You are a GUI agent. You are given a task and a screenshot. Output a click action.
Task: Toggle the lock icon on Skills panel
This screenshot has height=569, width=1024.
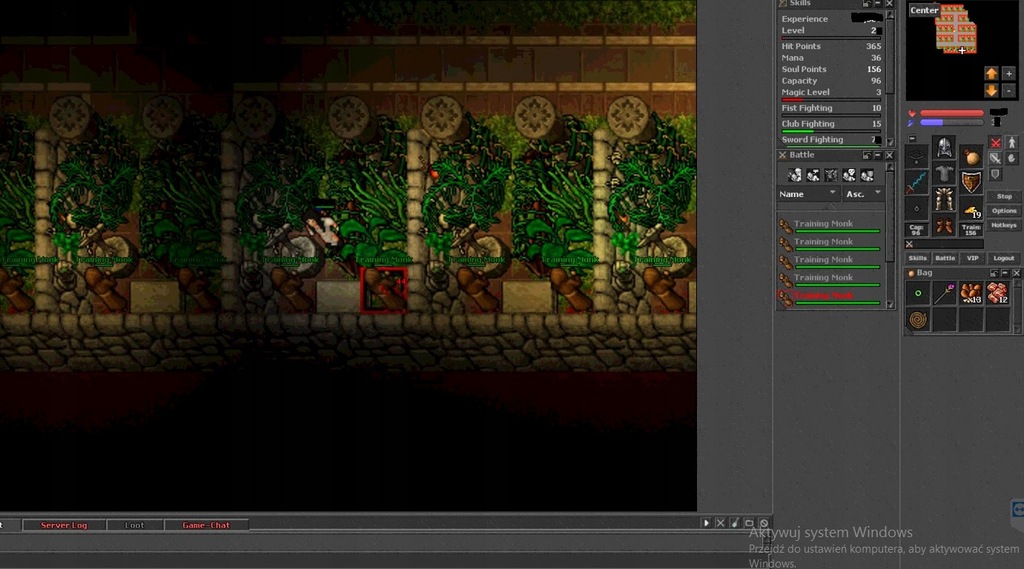pos(867,4)
